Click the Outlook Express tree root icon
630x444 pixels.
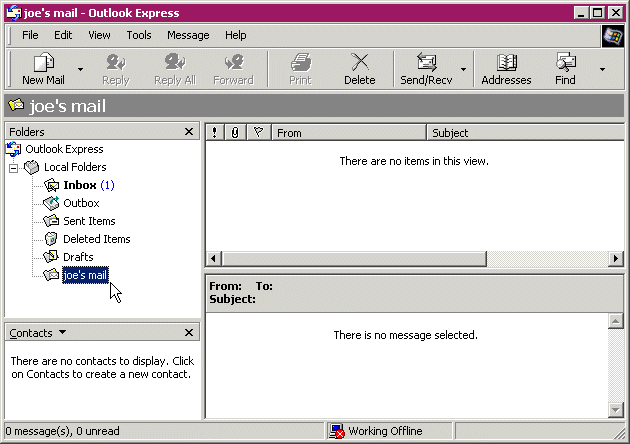[14, 149]
